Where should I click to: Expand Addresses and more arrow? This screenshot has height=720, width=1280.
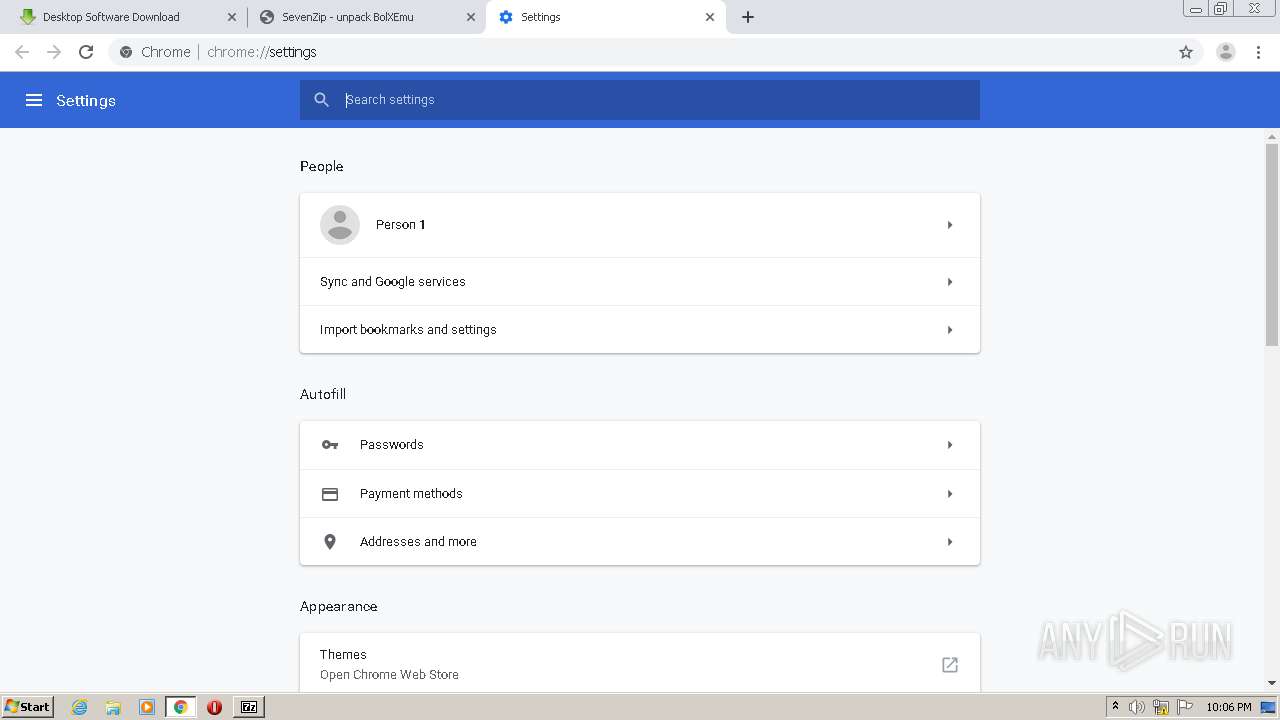[x=950, y=542]
